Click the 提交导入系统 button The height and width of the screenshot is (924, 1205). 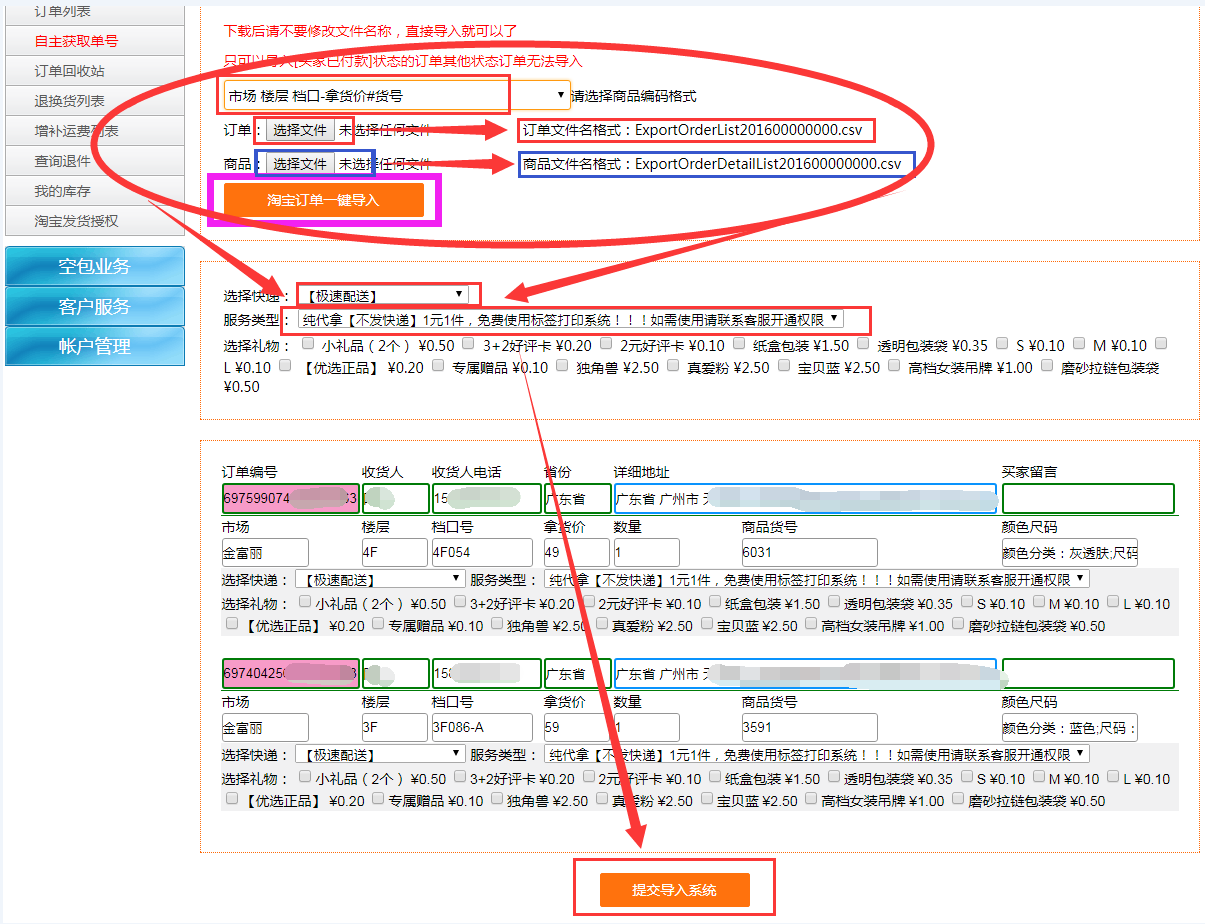[674, 889]
